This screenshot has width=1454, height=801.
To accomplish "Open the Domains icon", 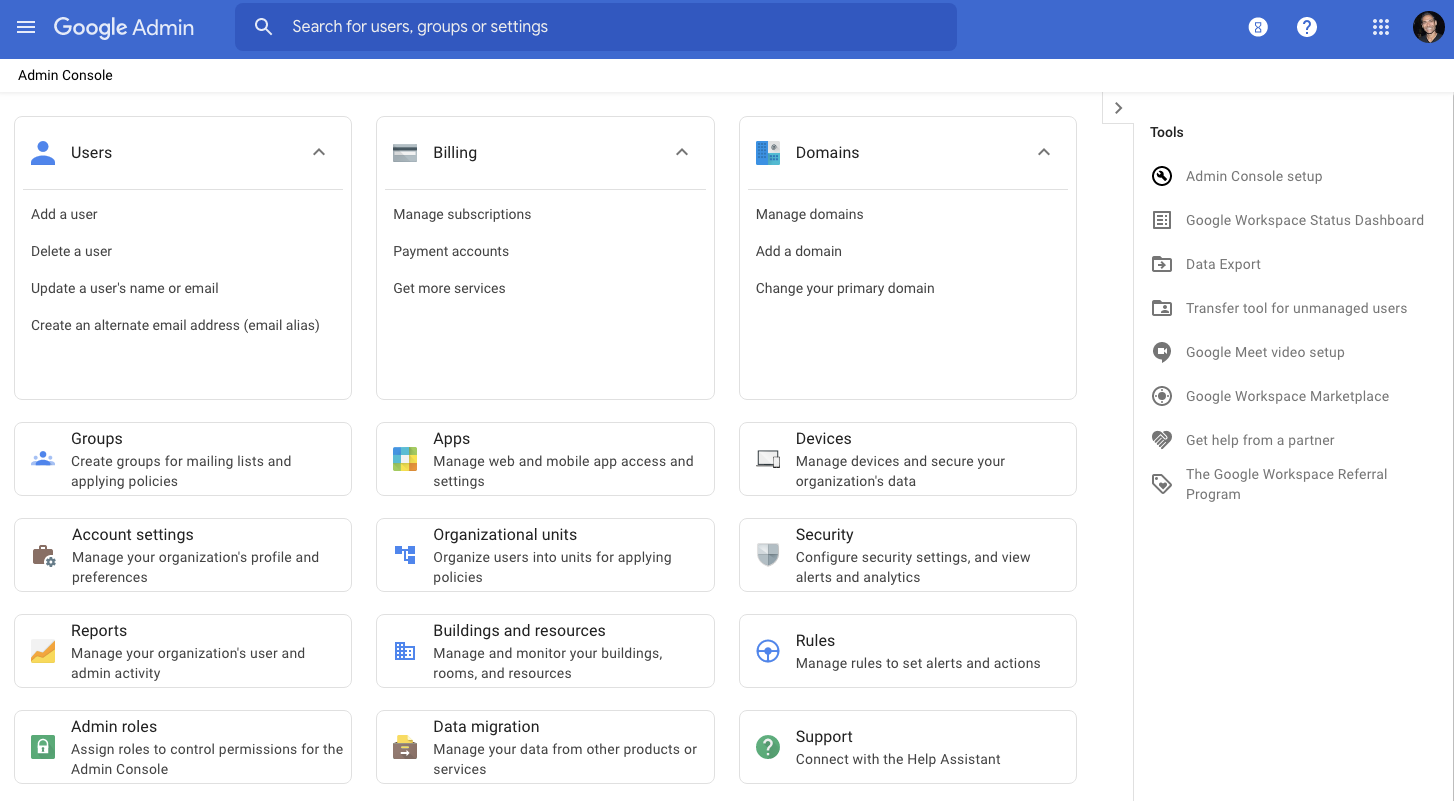I will coord(767,152).
